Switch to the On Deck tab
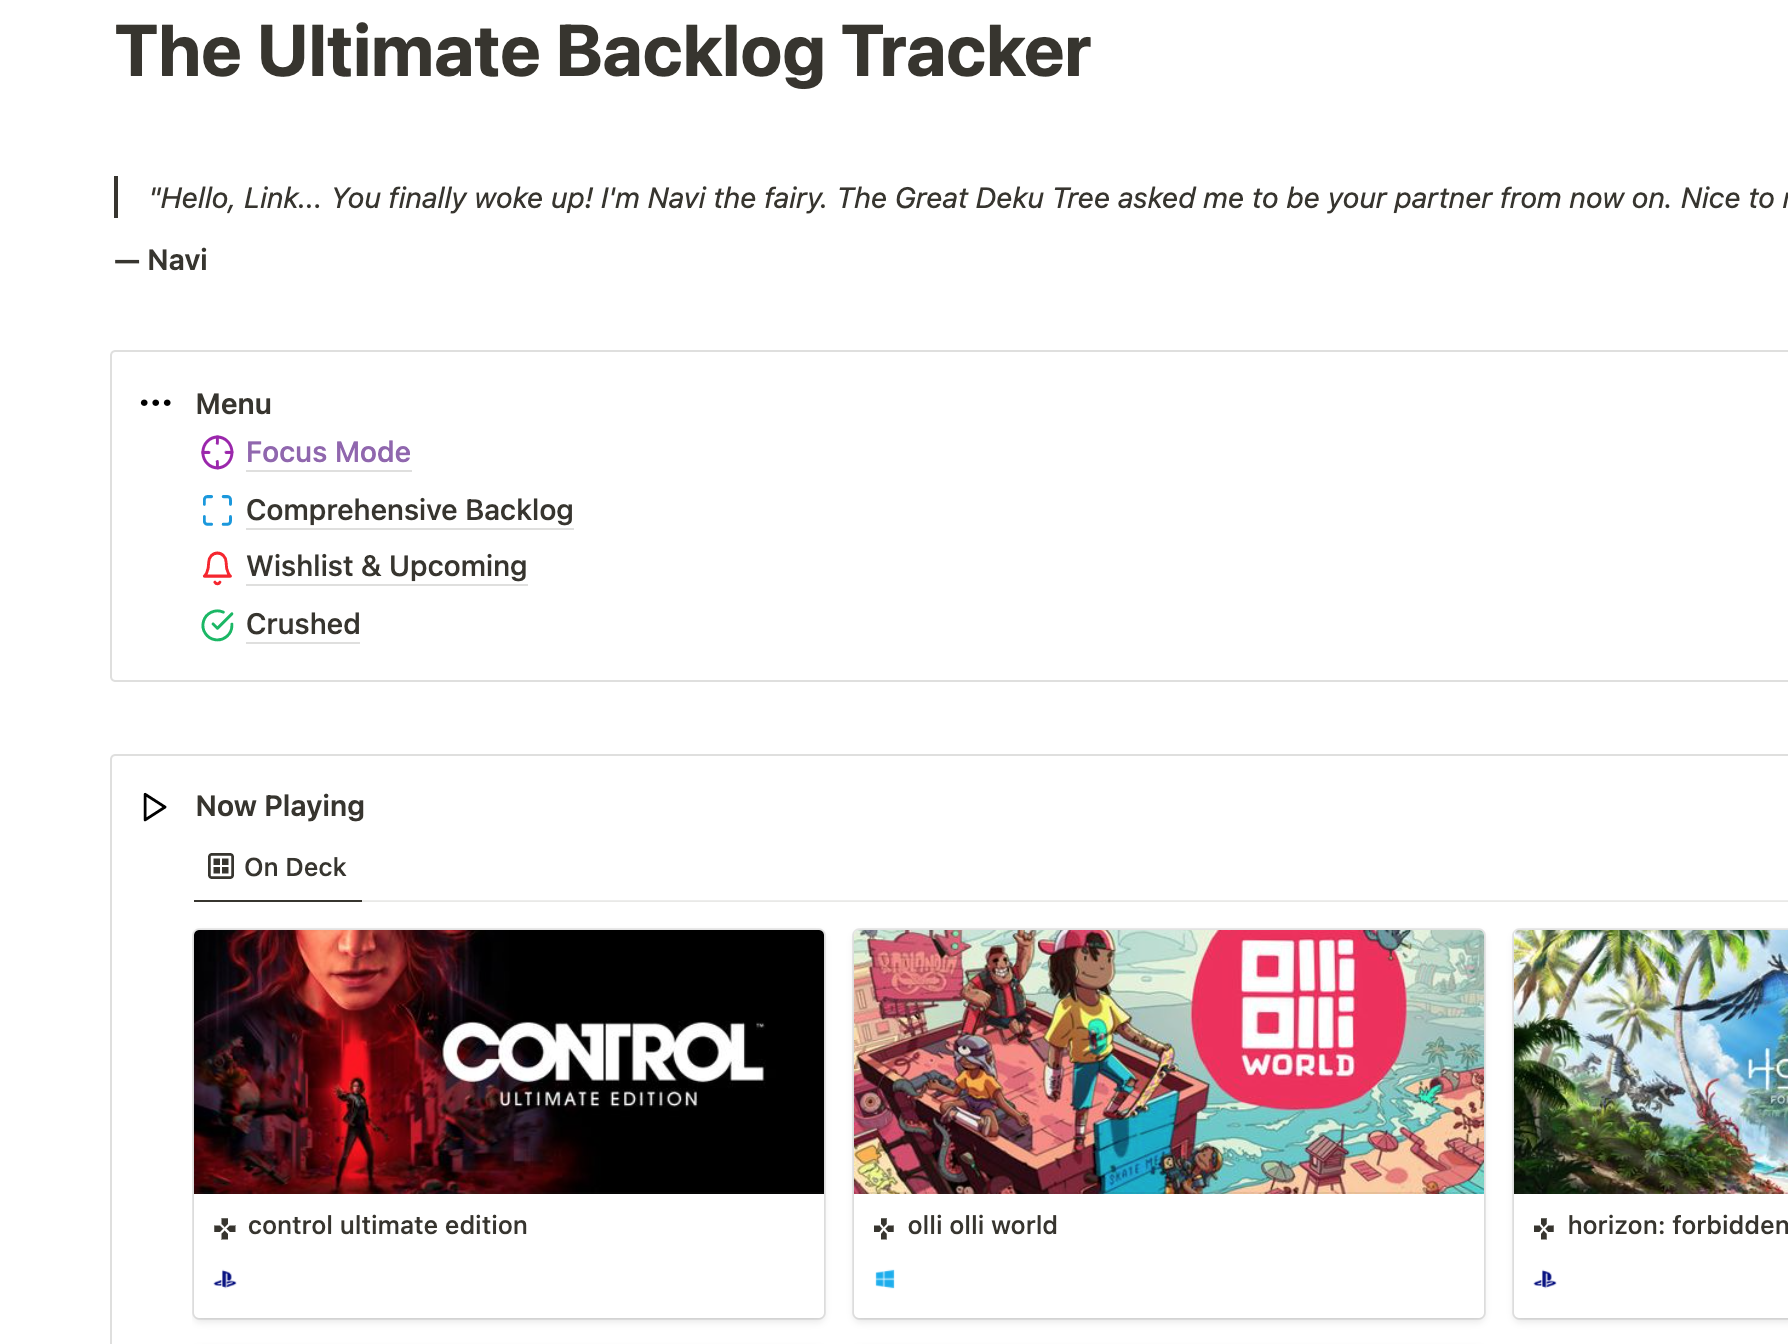Image resolution: width=1788 pixels, height=1344 pixels. [x=293, y=866]
